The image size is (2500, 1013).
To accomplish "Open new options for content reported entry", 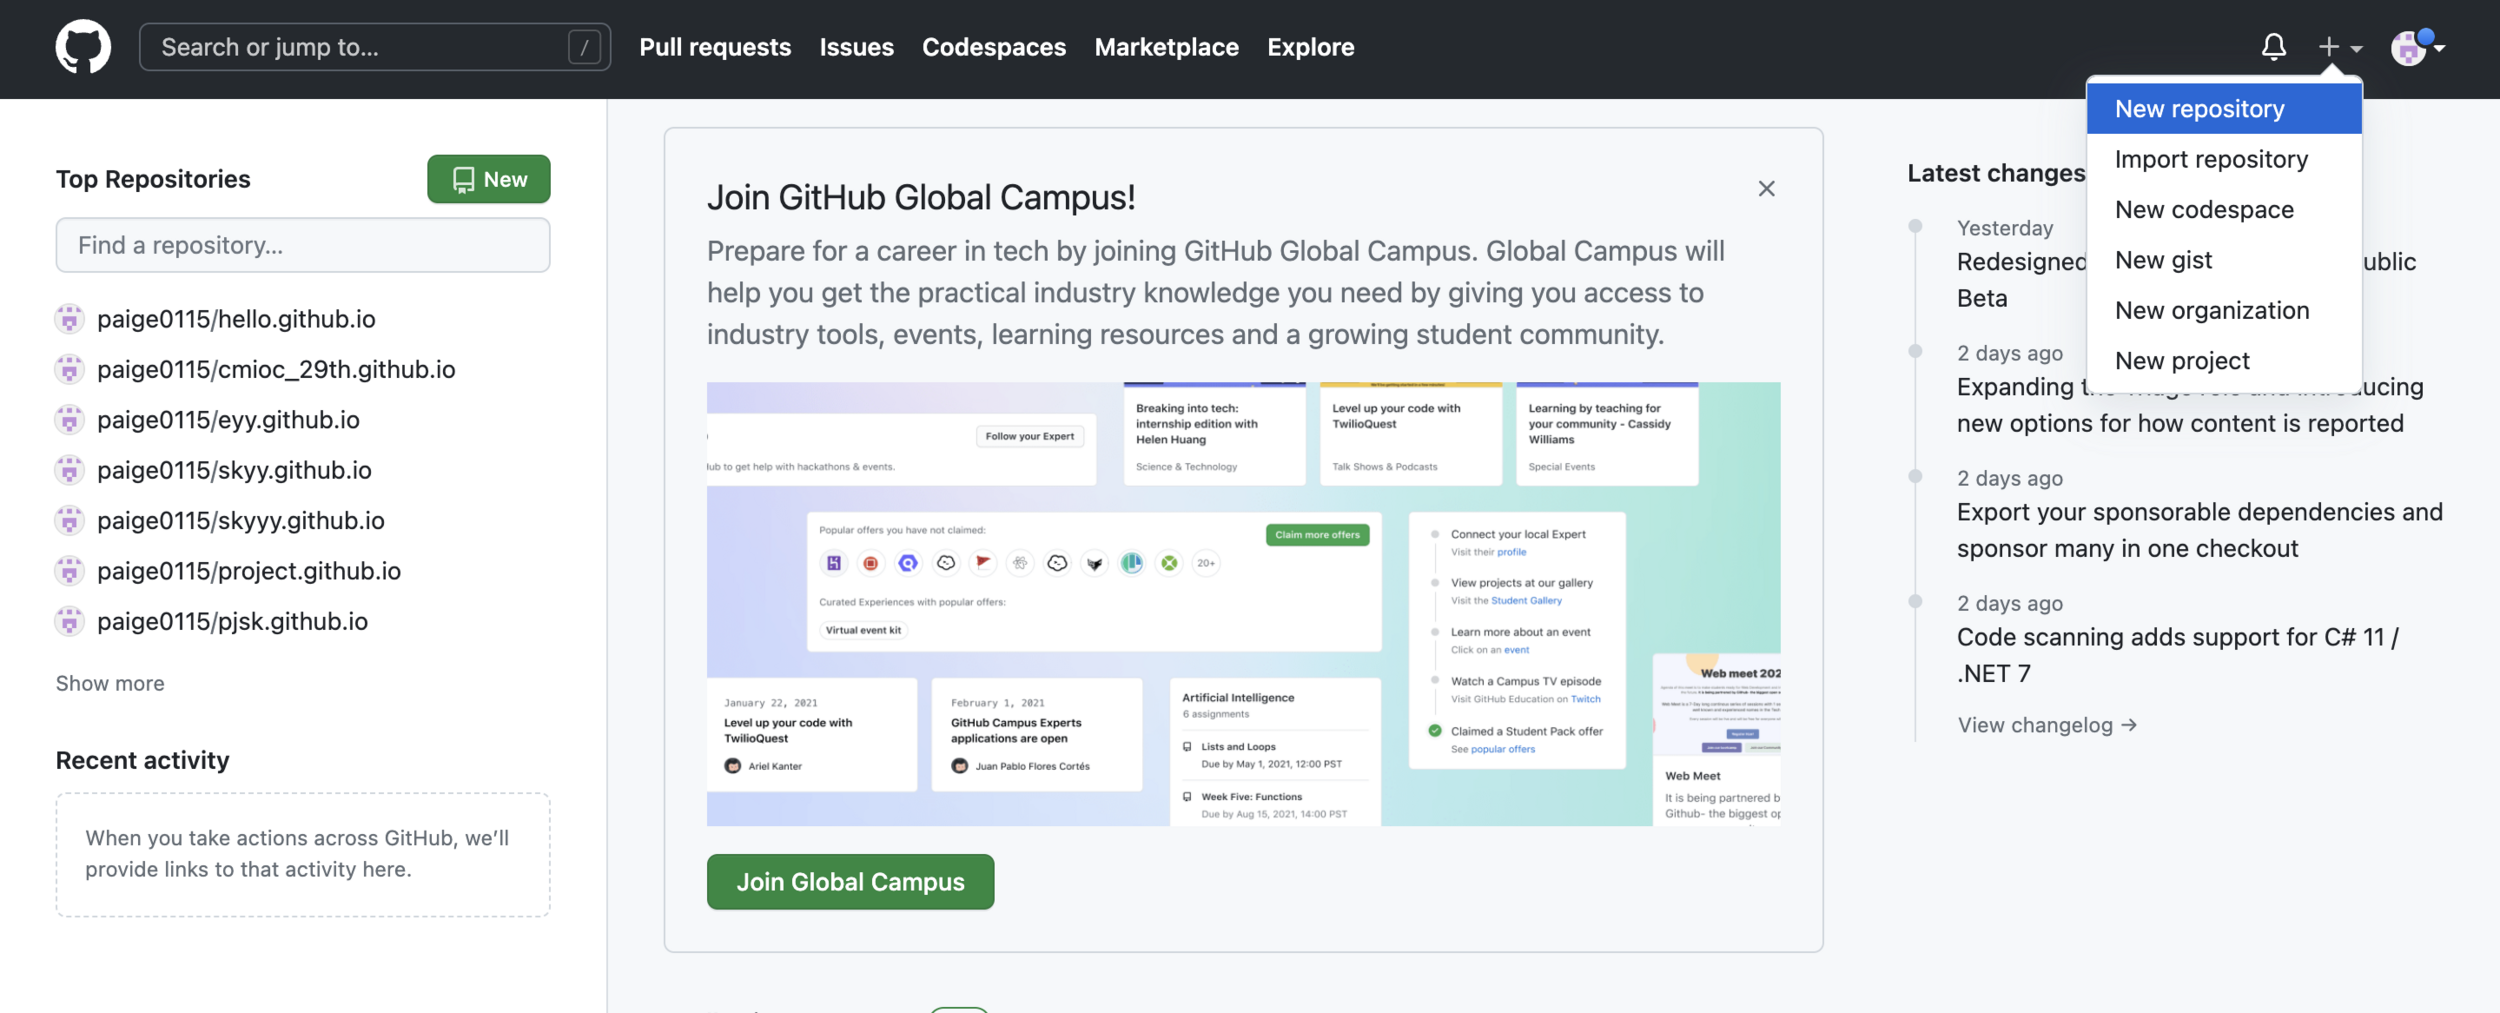I will click(x=2190, y=405).
